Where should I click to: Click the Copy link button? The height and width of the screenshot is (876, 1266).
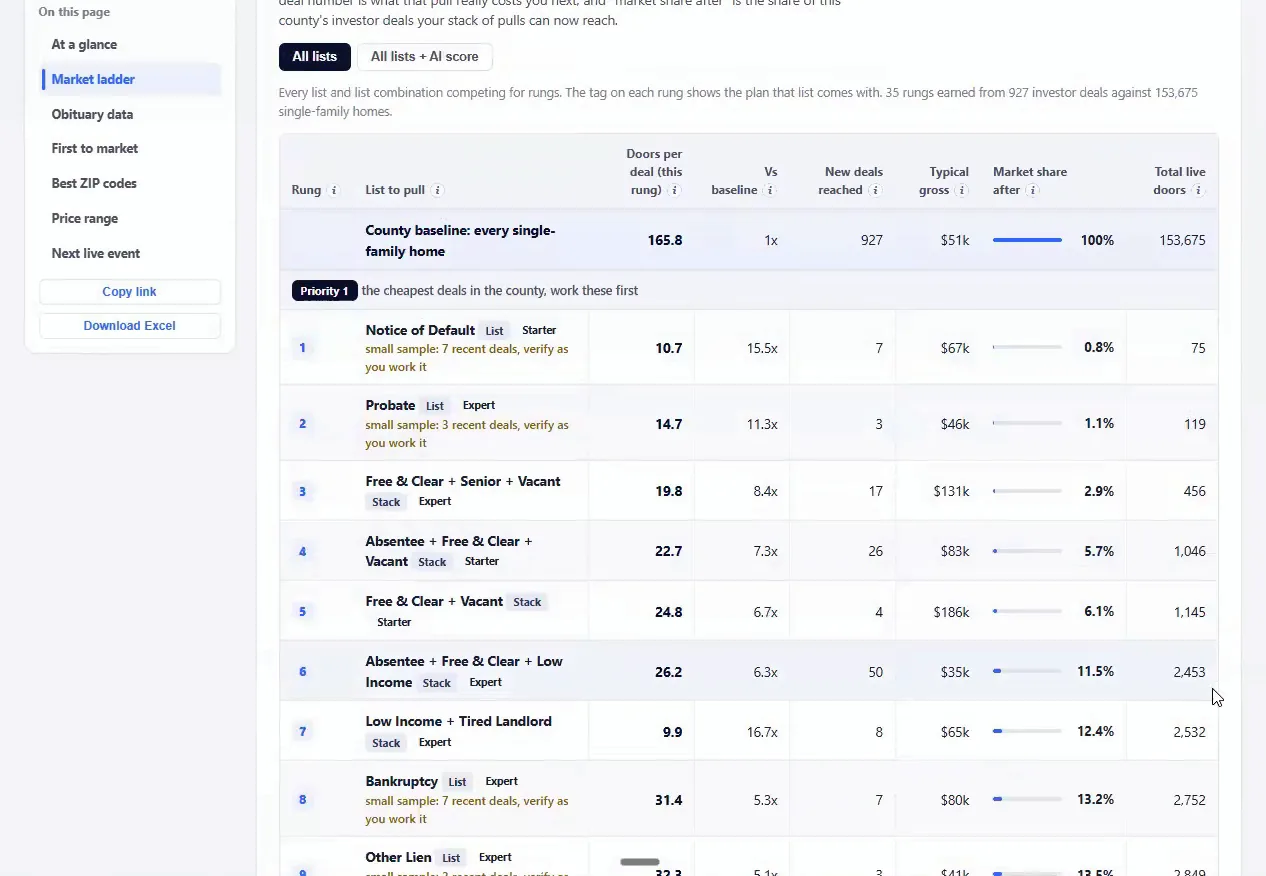click(130, 292)
